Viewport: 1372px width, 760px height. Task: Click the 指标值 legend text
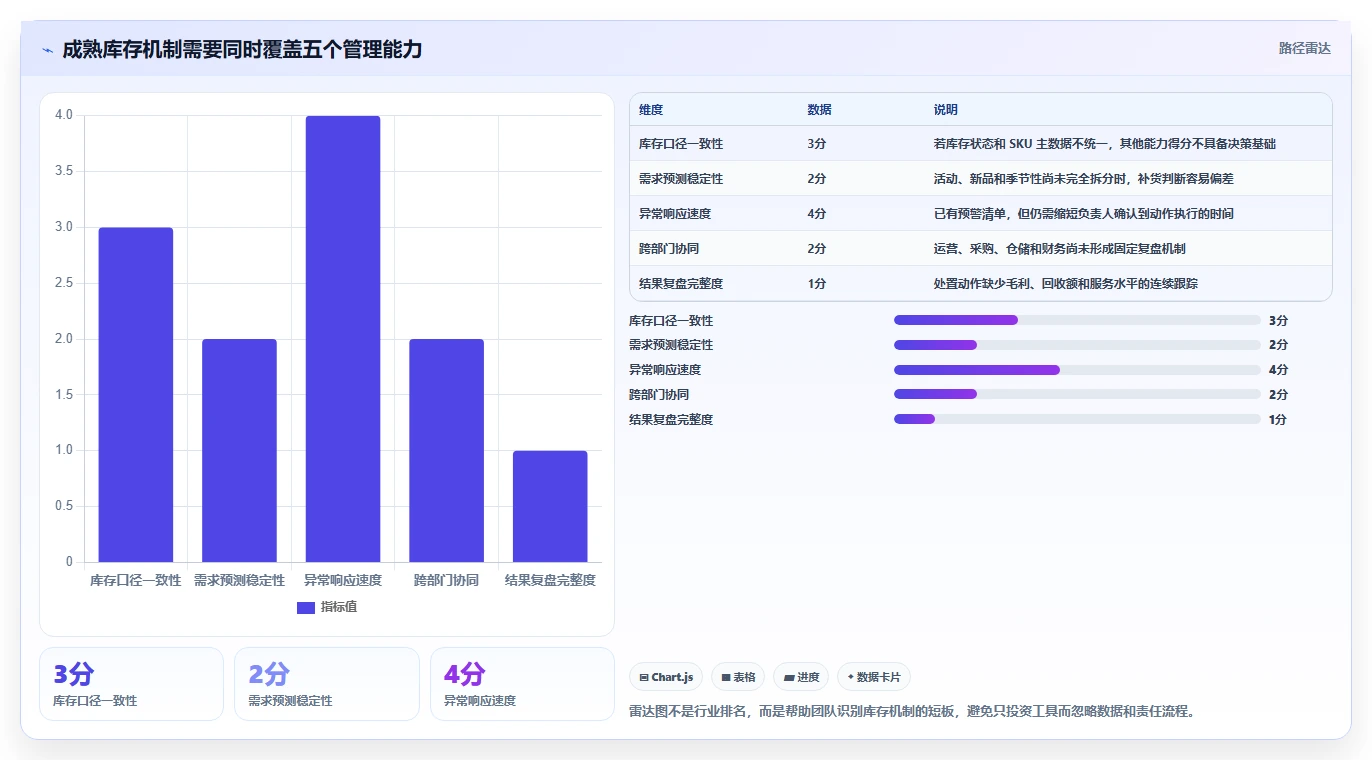click(x=339, y=607)
